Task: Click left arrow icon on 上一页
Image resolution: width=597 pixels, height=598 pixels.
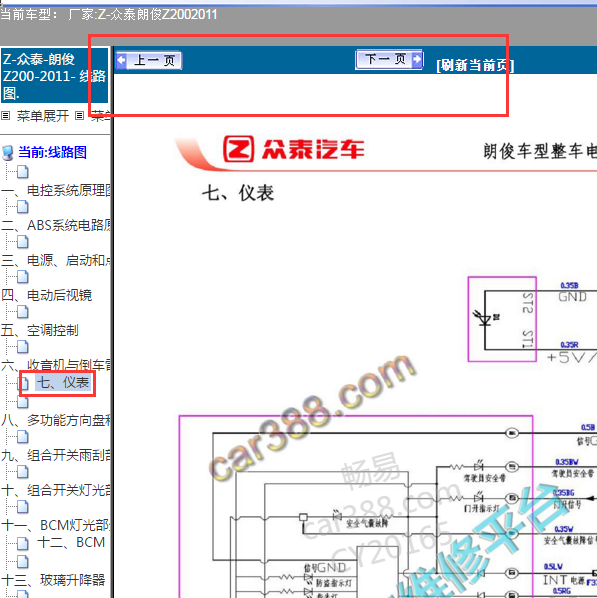Action: 121,60
